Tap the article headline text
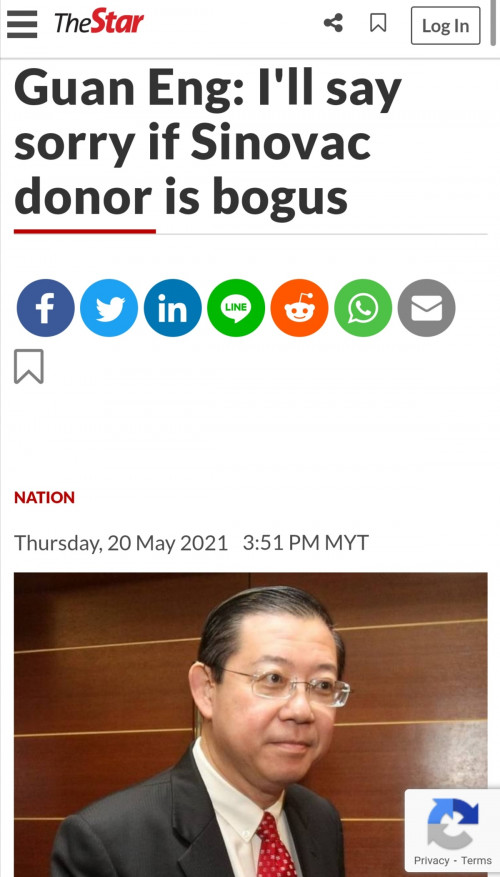 point(208,144)
